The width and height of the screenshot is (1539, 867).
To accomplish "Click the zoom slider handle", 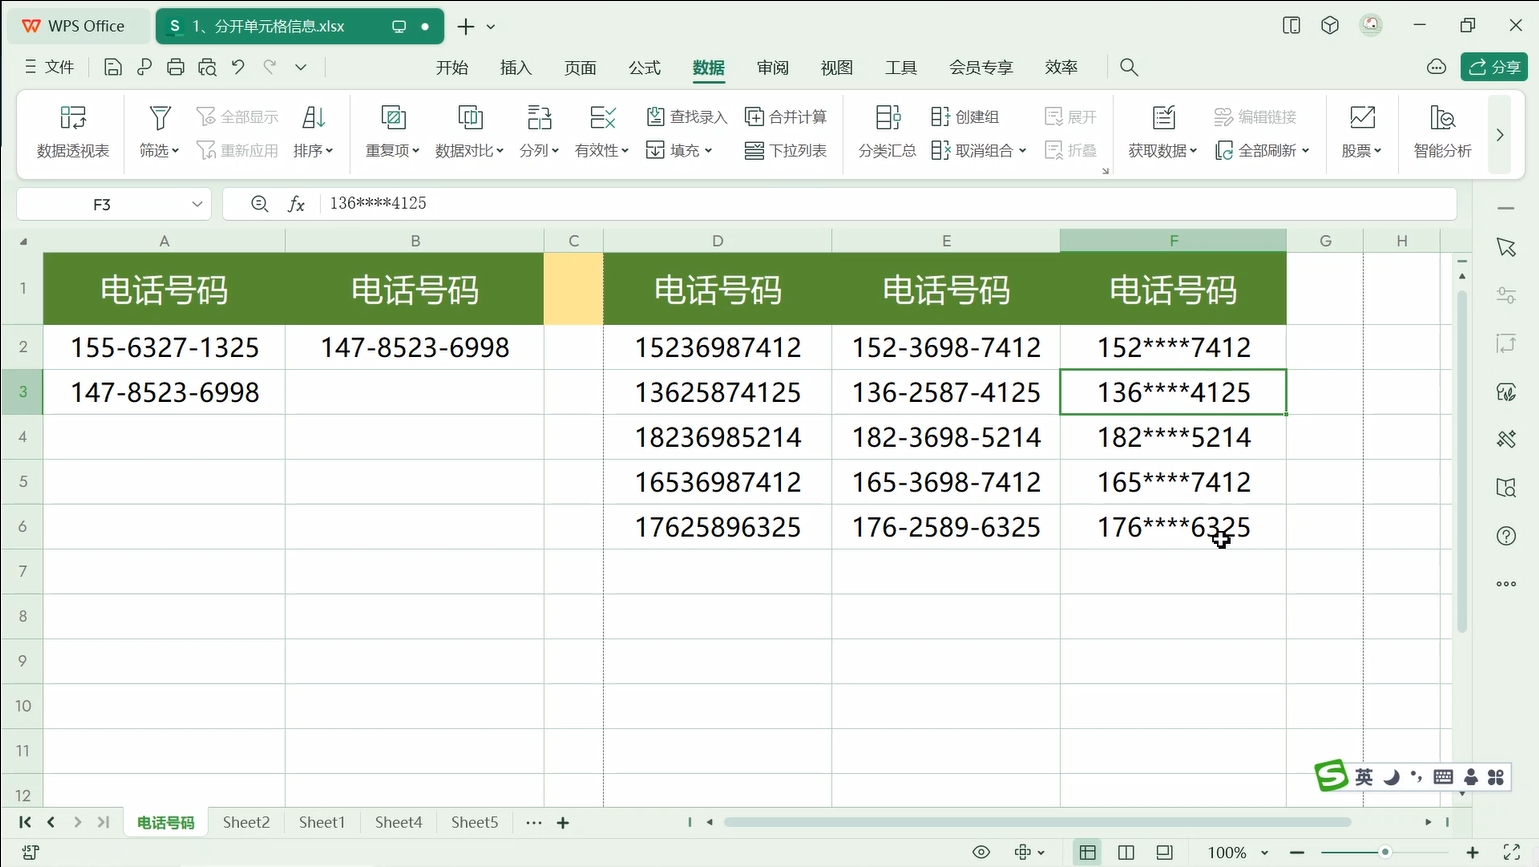I will (1385, 852).
